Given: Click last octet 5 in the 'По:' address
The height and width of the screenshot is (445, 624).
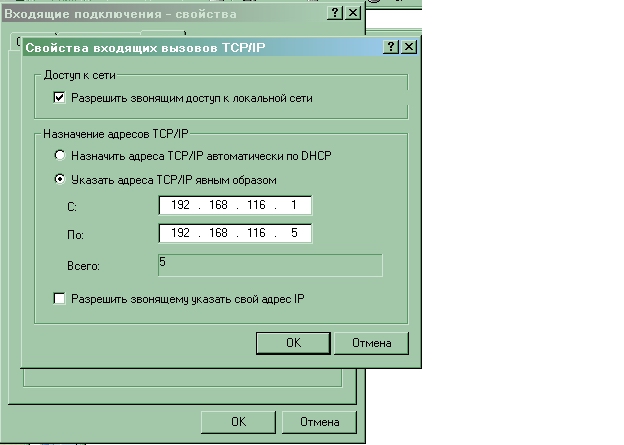Looking at the screenshot, I should [x=292, y=234].
